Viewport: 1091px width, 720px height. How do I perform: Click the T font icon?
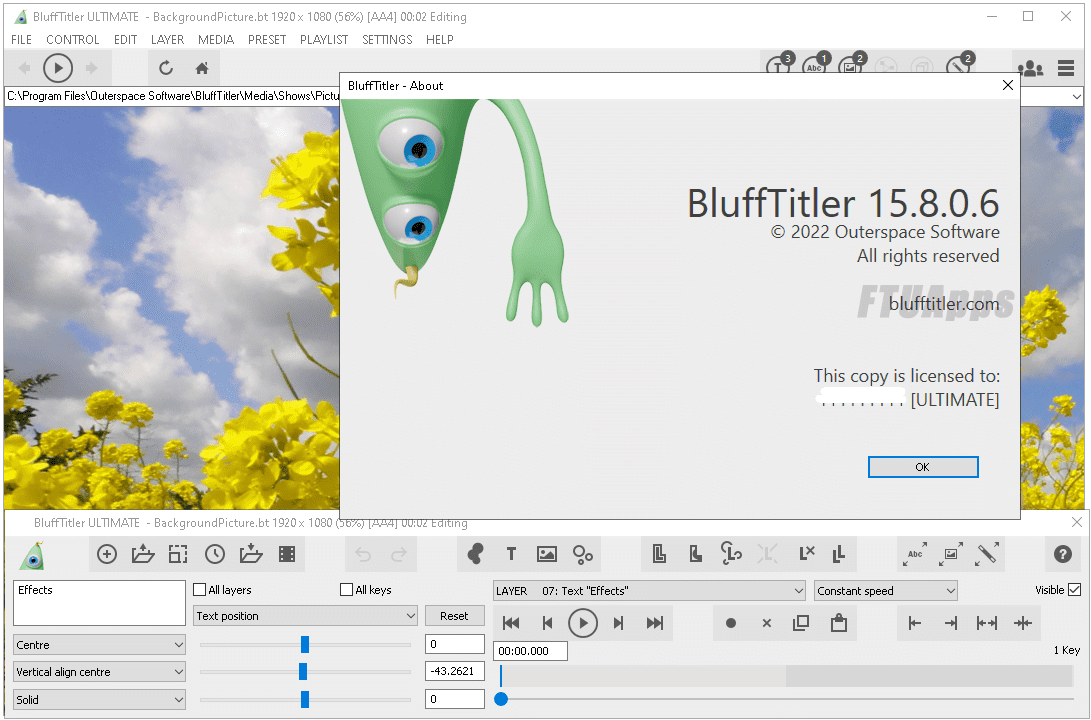point(511,554)
